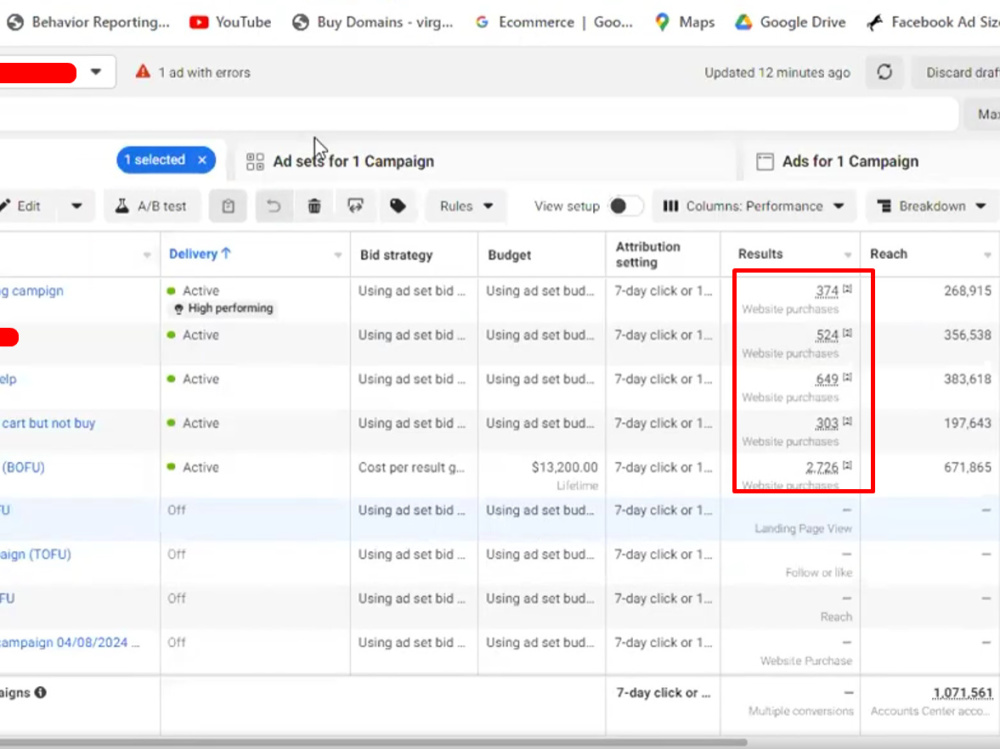Click the 374 results attribution icon

[x=847, y=289]
